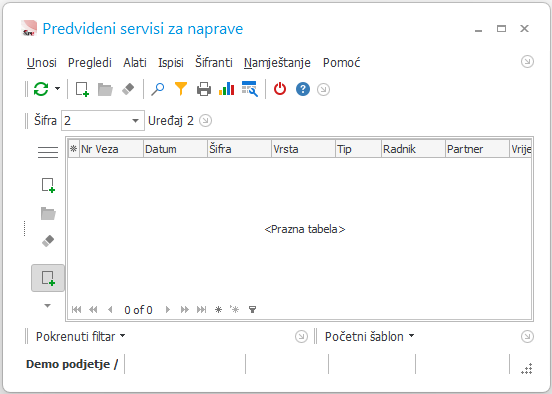Click the 0 of 0 record counter
The image size is (552, 394).
(138, 310)
